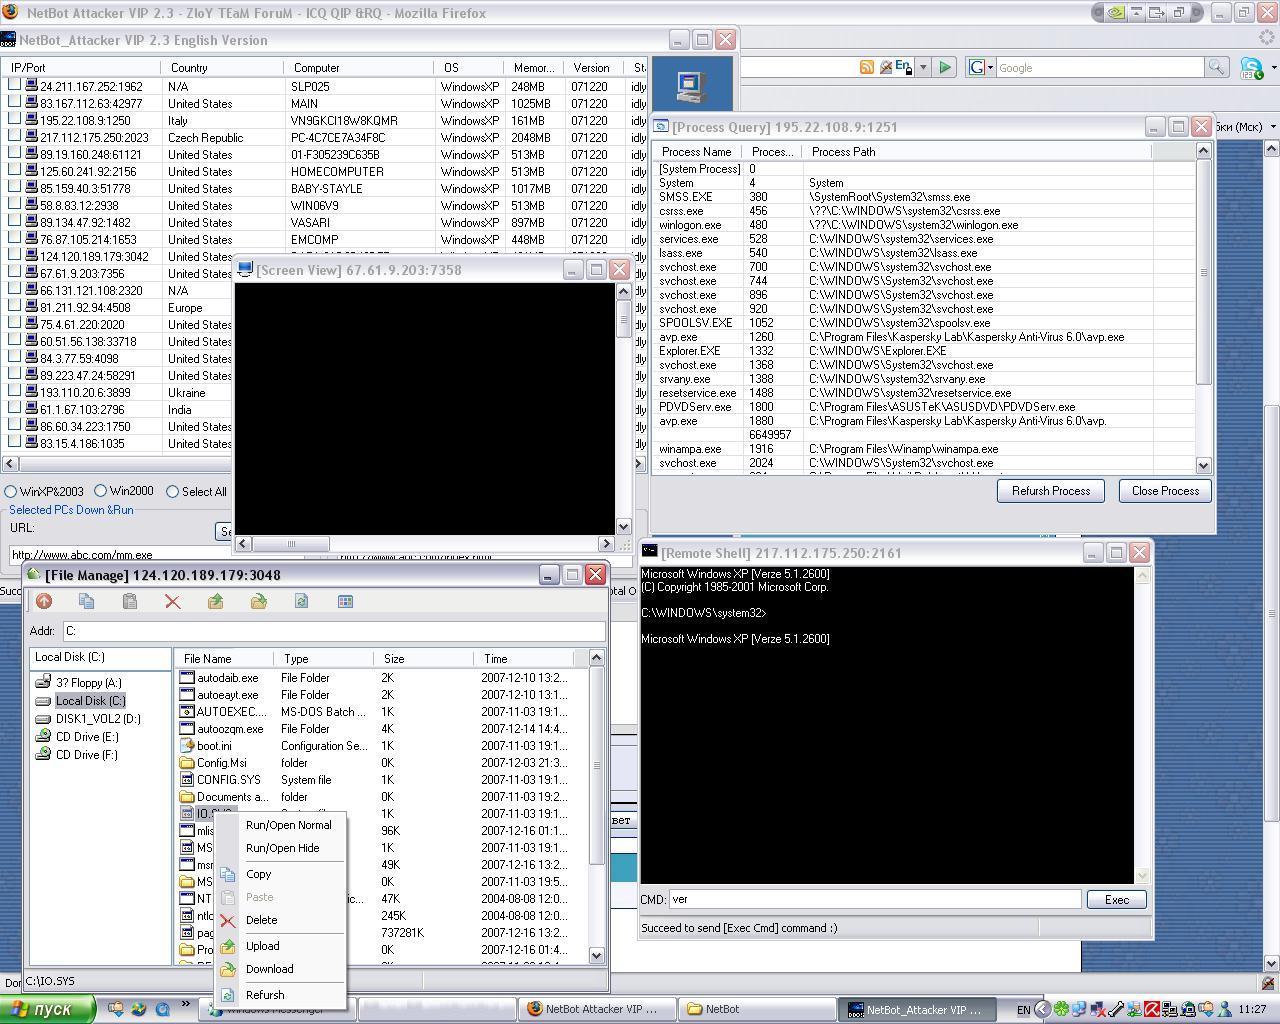Click the Addr field in File Manage
1280x1024 pixels.
(334, 631)
